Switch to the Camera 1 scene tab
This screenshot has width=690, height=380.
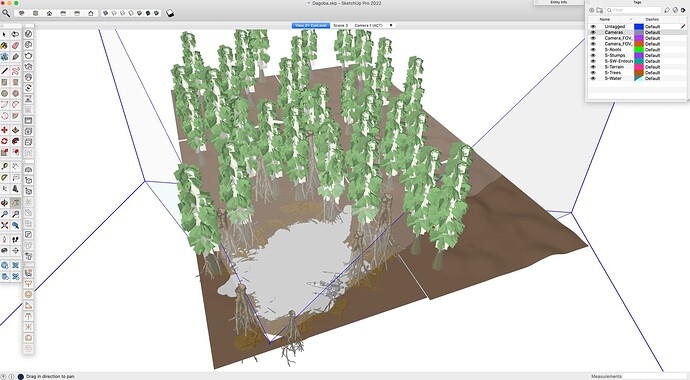click(x=368, y=26)
